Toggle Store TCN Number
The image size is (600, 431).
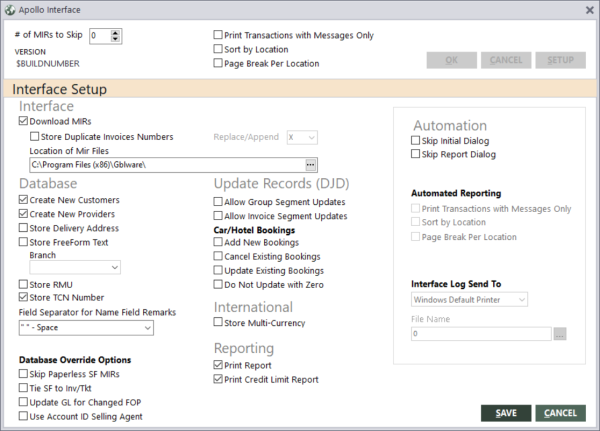(23, 297)
